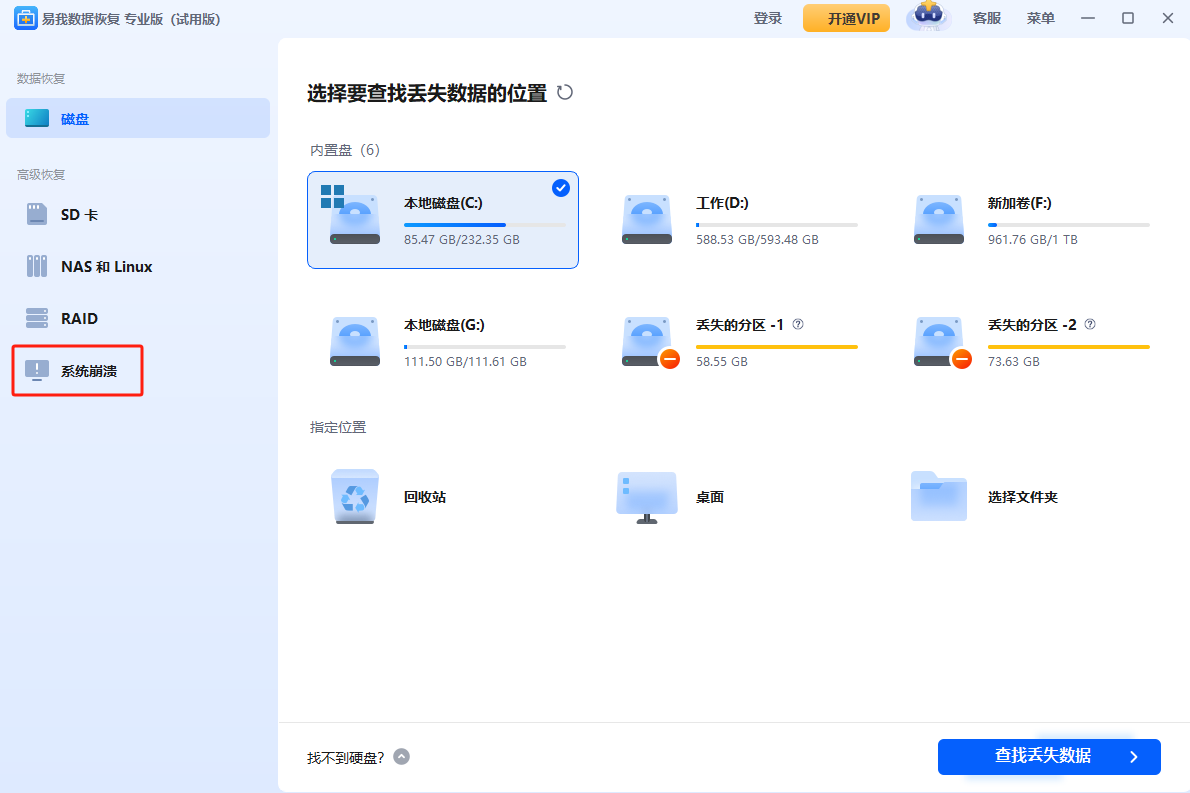Click the 工作(D:) usage bar

776,225
